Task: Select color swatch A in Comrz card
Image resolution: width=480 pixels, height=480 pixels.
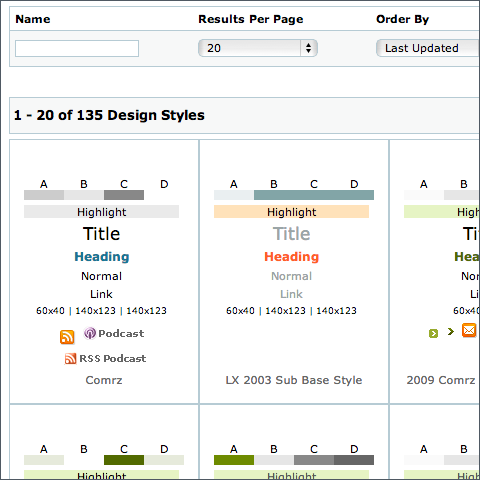Action: [x=44, y=195]
